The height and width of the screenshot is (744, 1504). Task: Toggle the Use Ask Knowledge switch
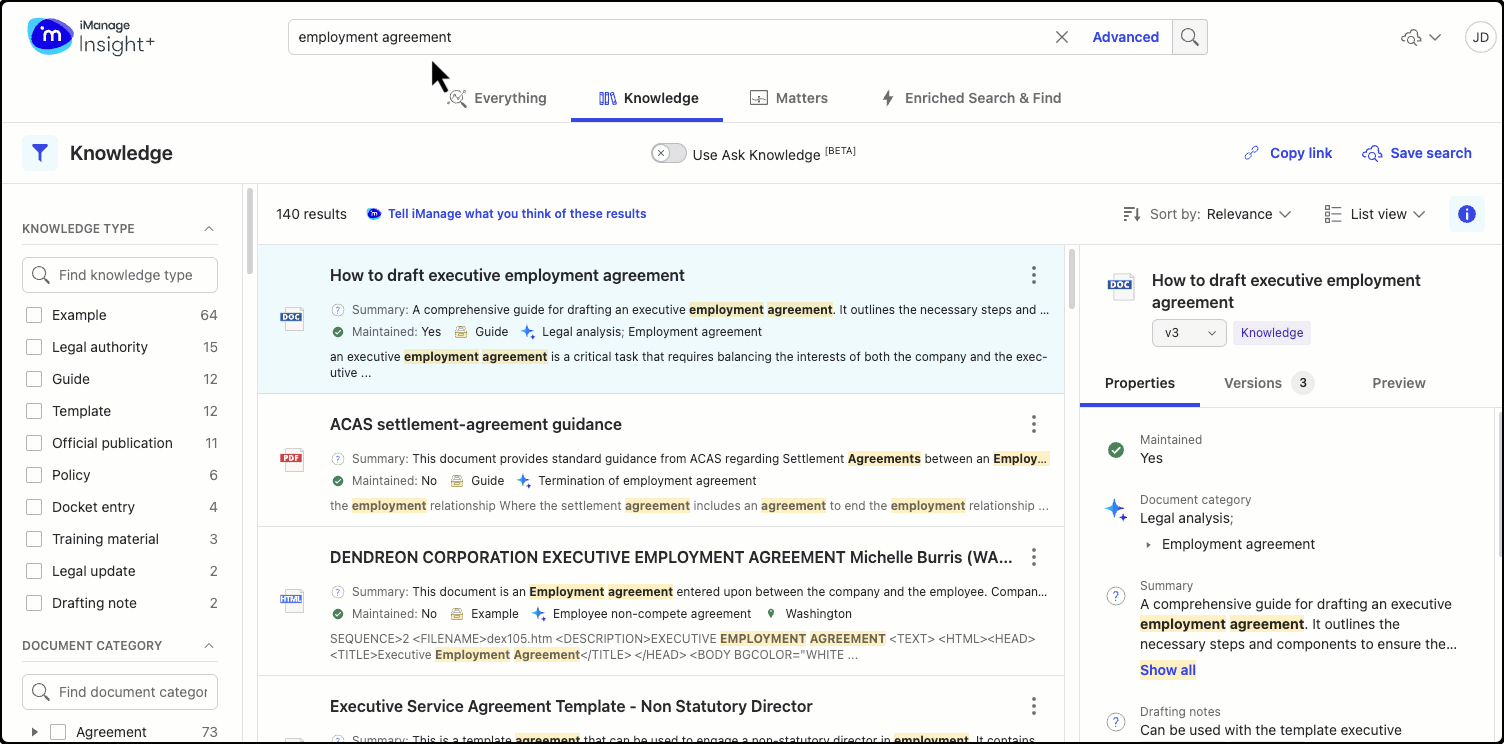click(669, 153)
